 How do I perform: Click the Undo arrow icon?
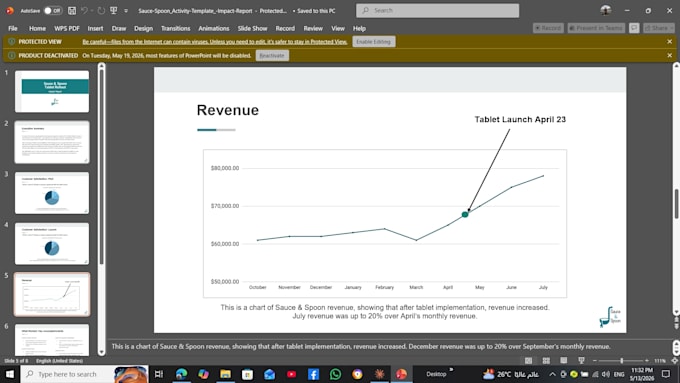[x=85, y=10]
